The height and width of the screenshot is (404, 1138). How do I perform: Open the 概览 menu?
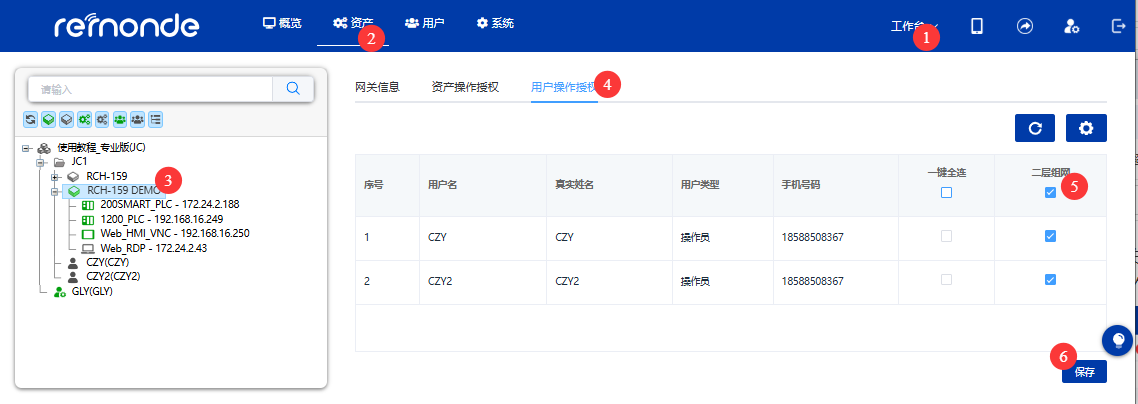click(x=282, y=23)
